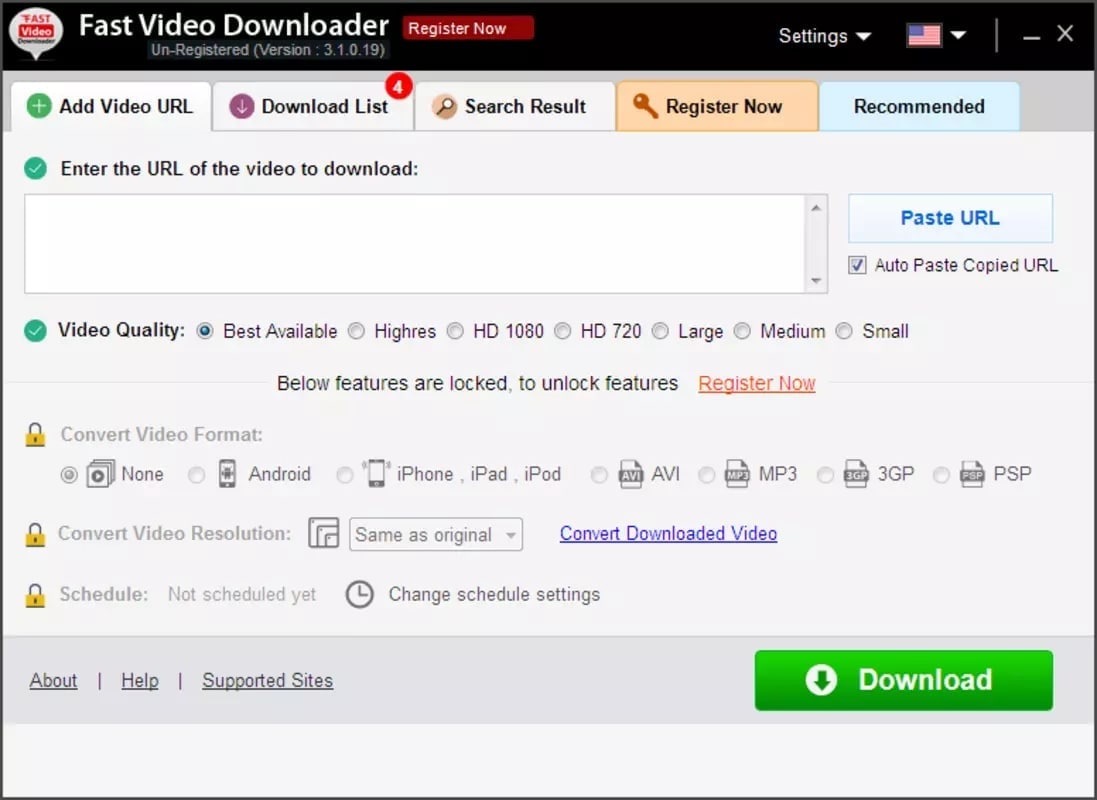The width and height of the screenshot is (1097, 800).
Task: Open the Settings dropdown menu
Action: click(x=824, y=36)
